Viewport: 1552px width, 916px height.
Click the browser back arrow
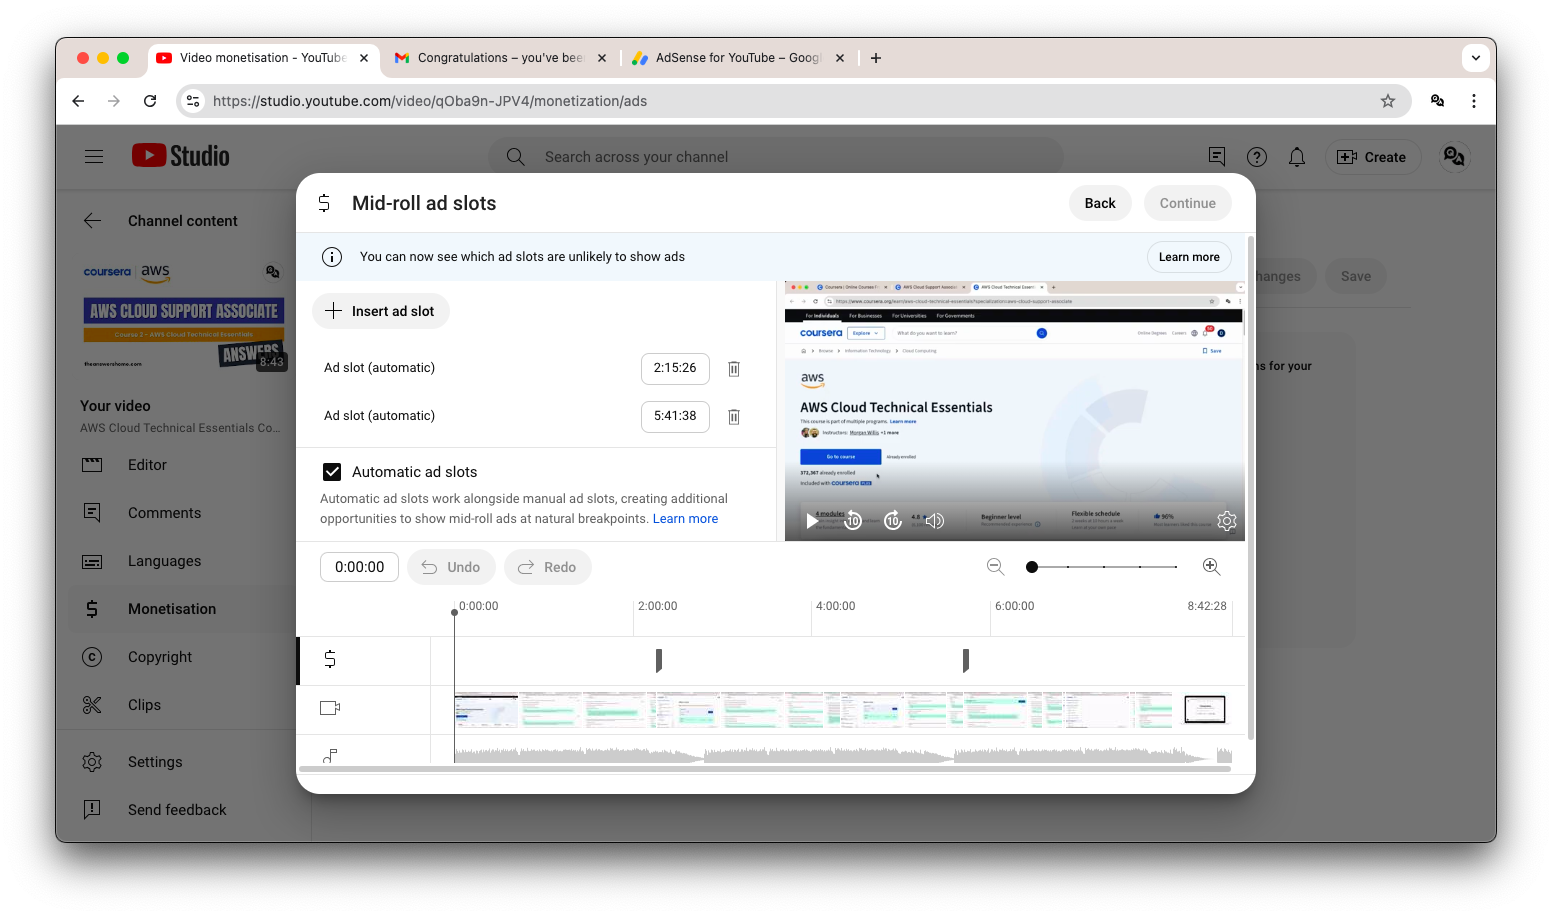coord(78,101)
